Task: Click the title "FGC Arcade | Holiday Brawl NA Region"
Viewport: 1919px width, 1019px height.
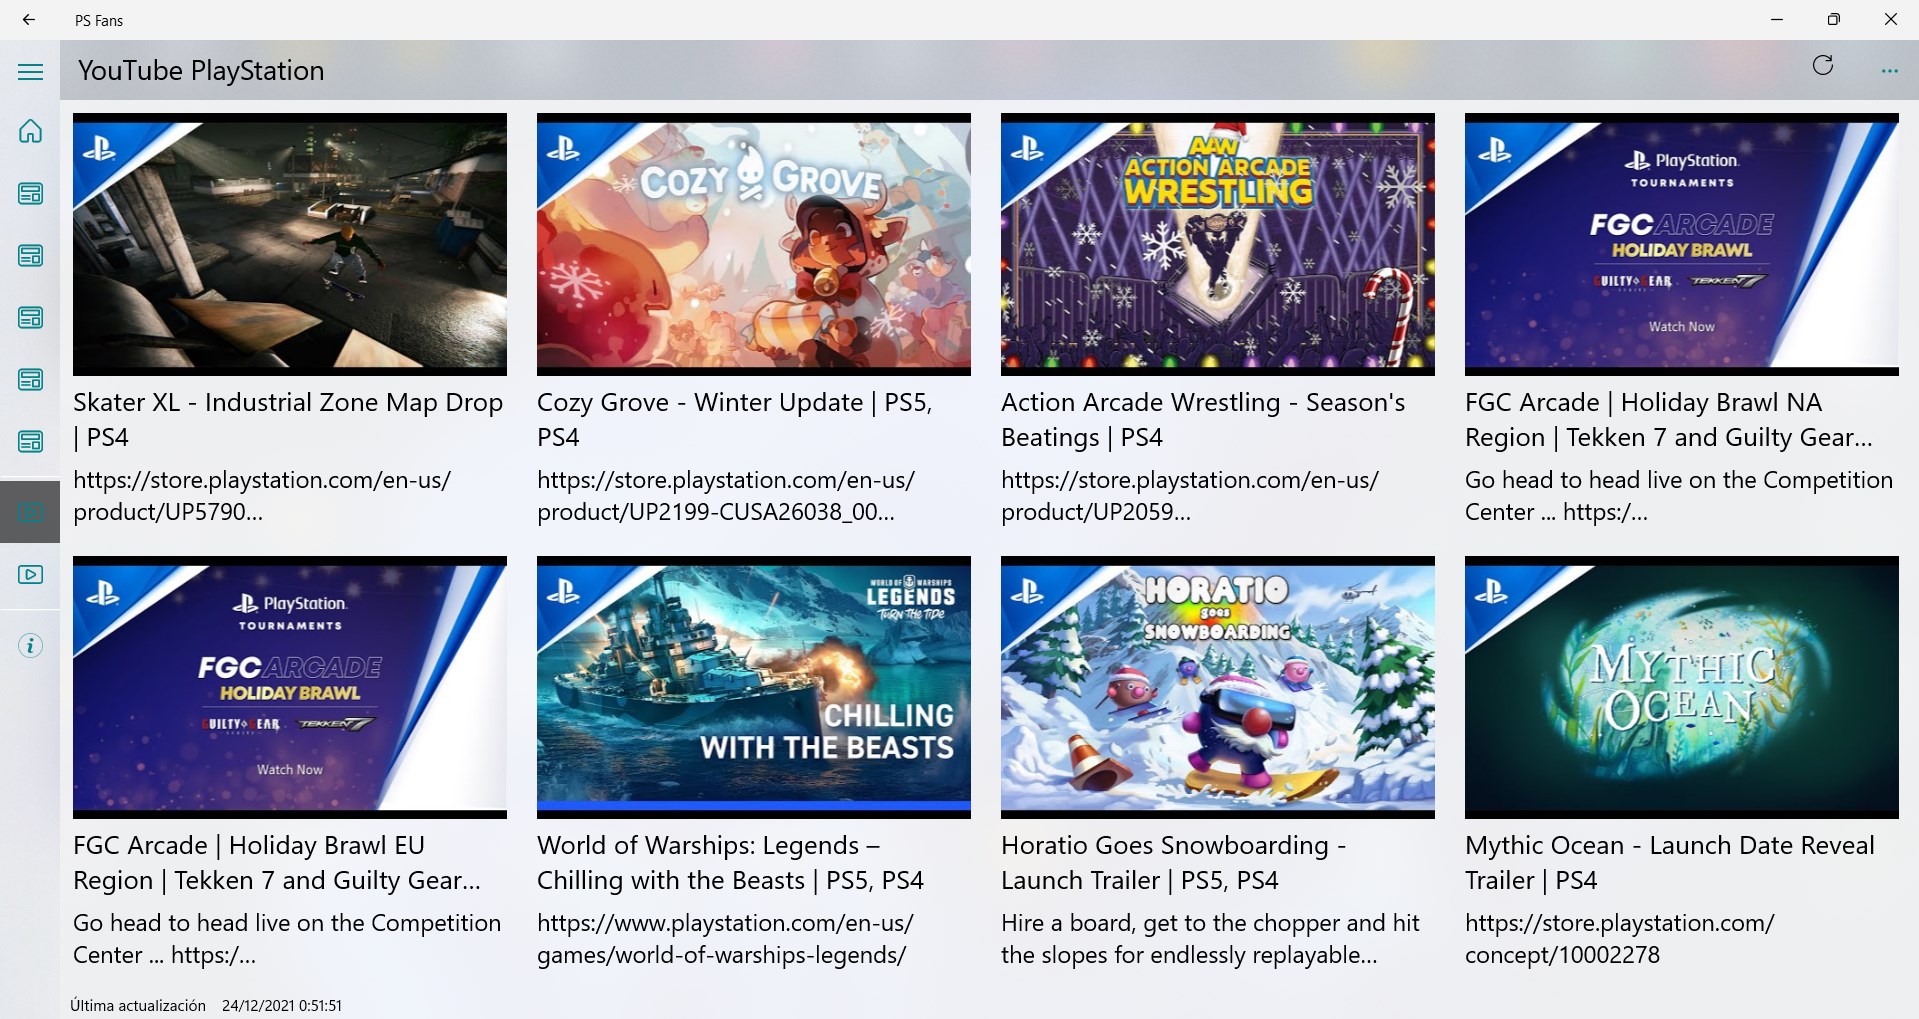Action: tap(1669, 420)
